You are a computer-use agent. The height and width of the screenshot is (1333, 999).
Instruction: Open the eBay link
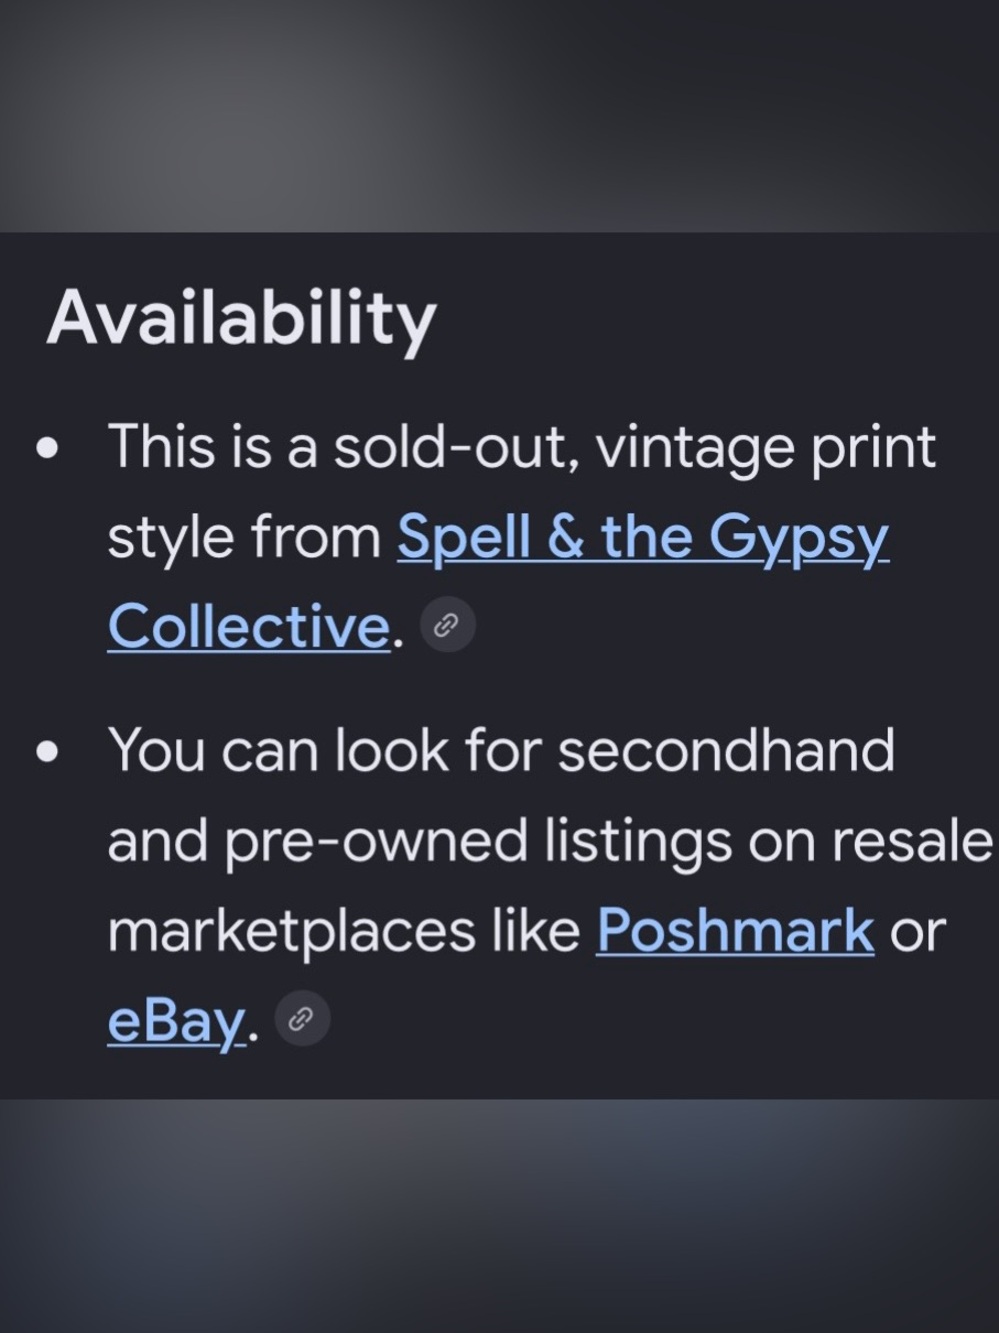(176, 1021)
